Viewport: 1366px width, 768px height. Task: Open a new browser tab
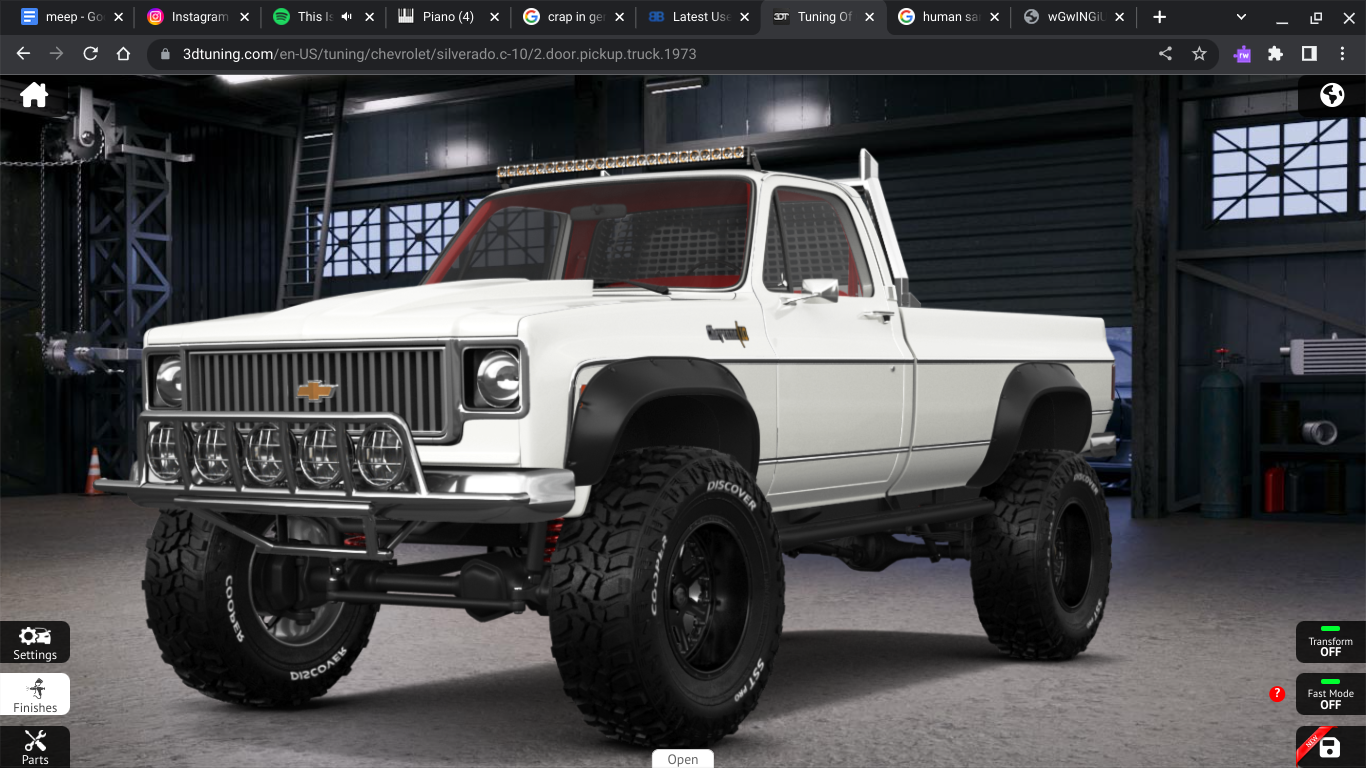(x=1159, y=17)
